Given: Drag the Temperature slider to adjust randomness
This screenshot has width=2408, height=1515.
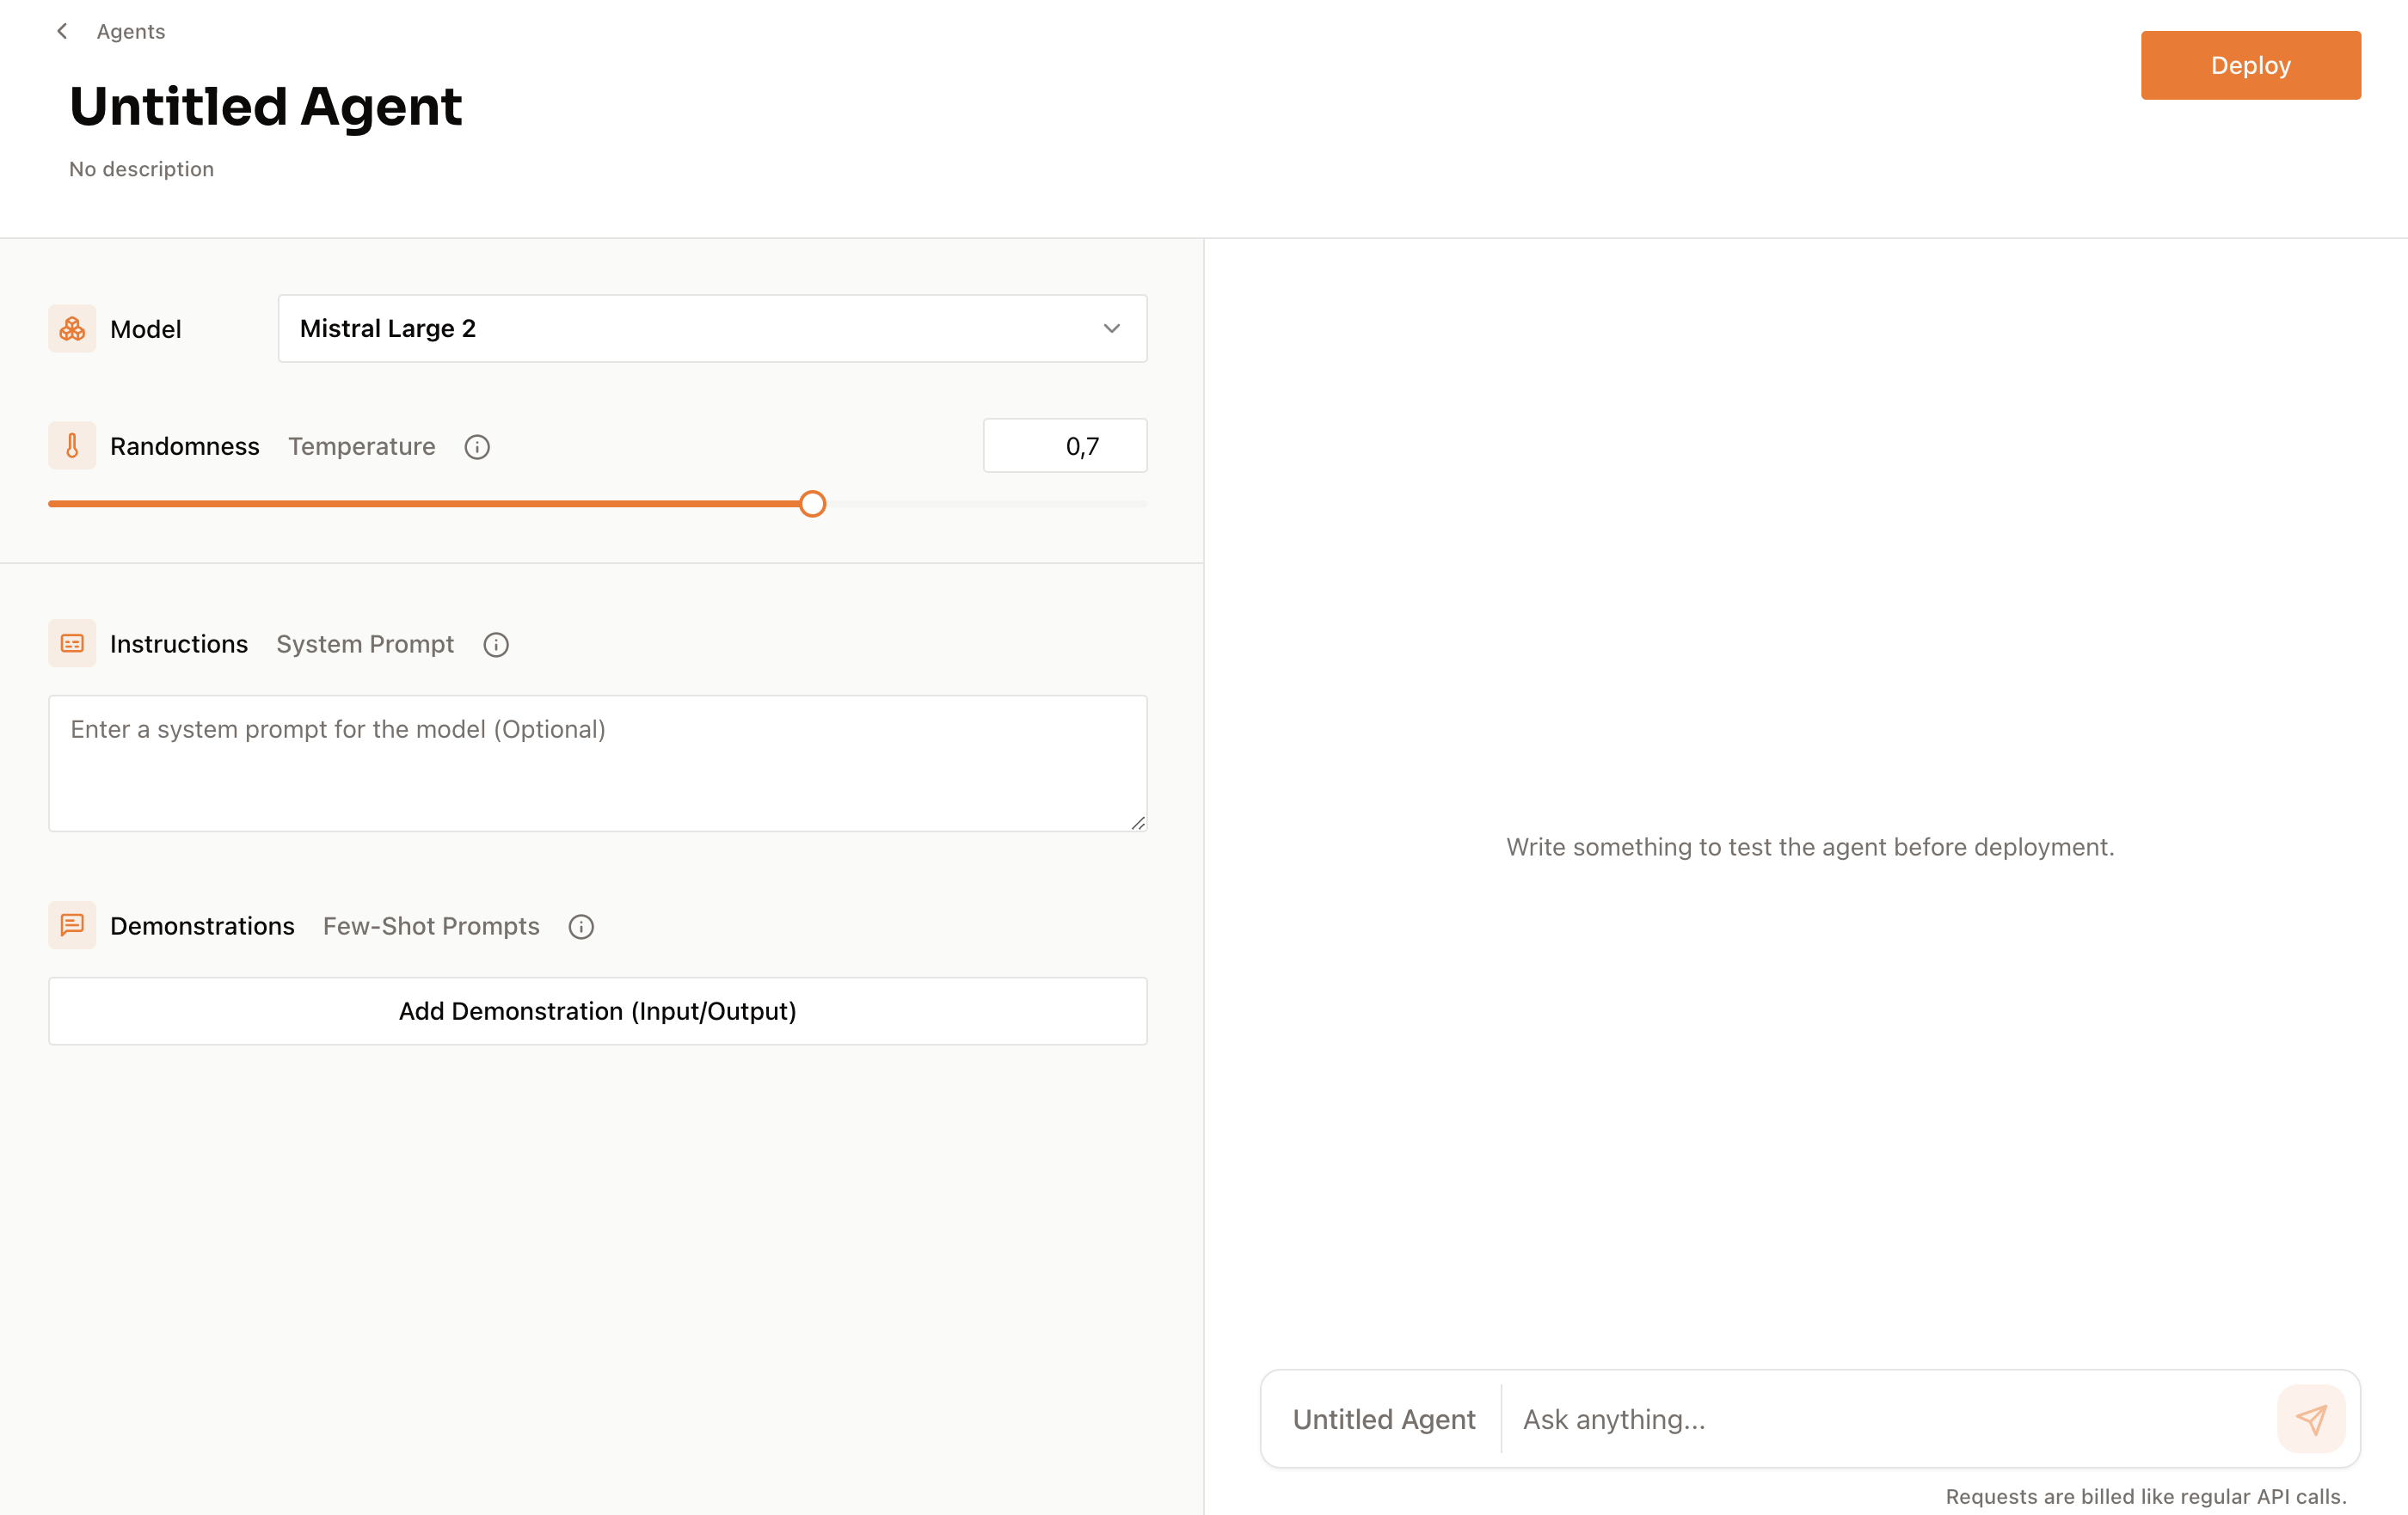Looking at the screenshot, I should [x=811, y=503].
